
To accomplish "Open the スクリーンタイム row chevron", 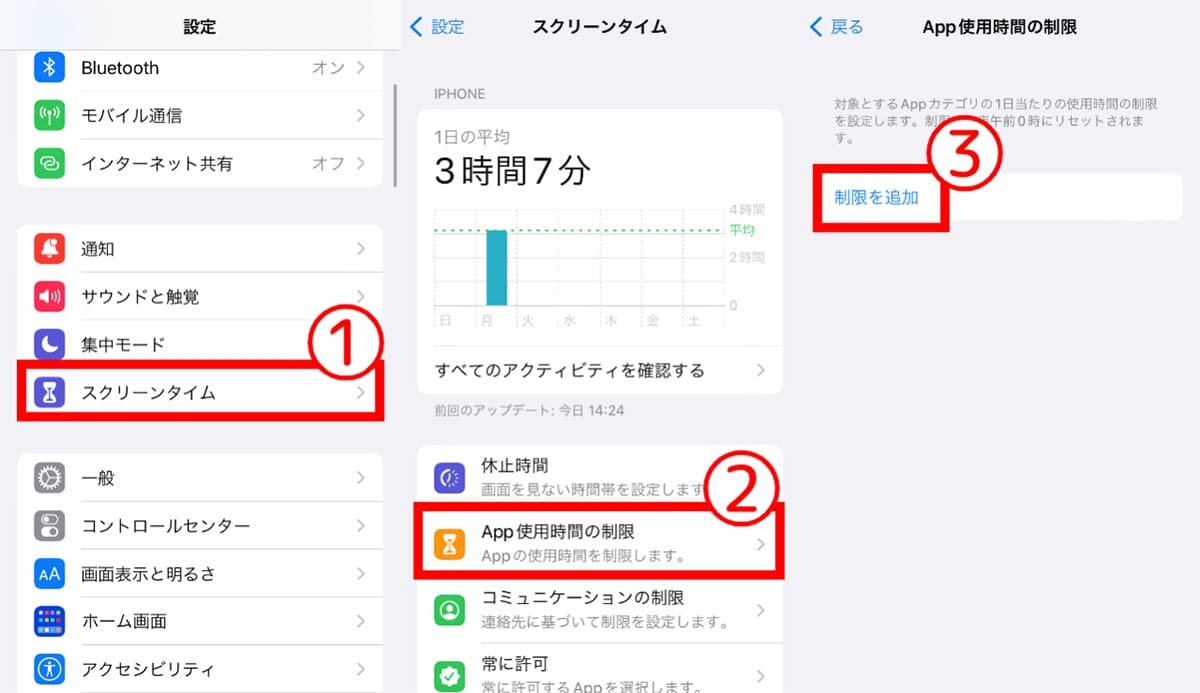I will (361, 394).
